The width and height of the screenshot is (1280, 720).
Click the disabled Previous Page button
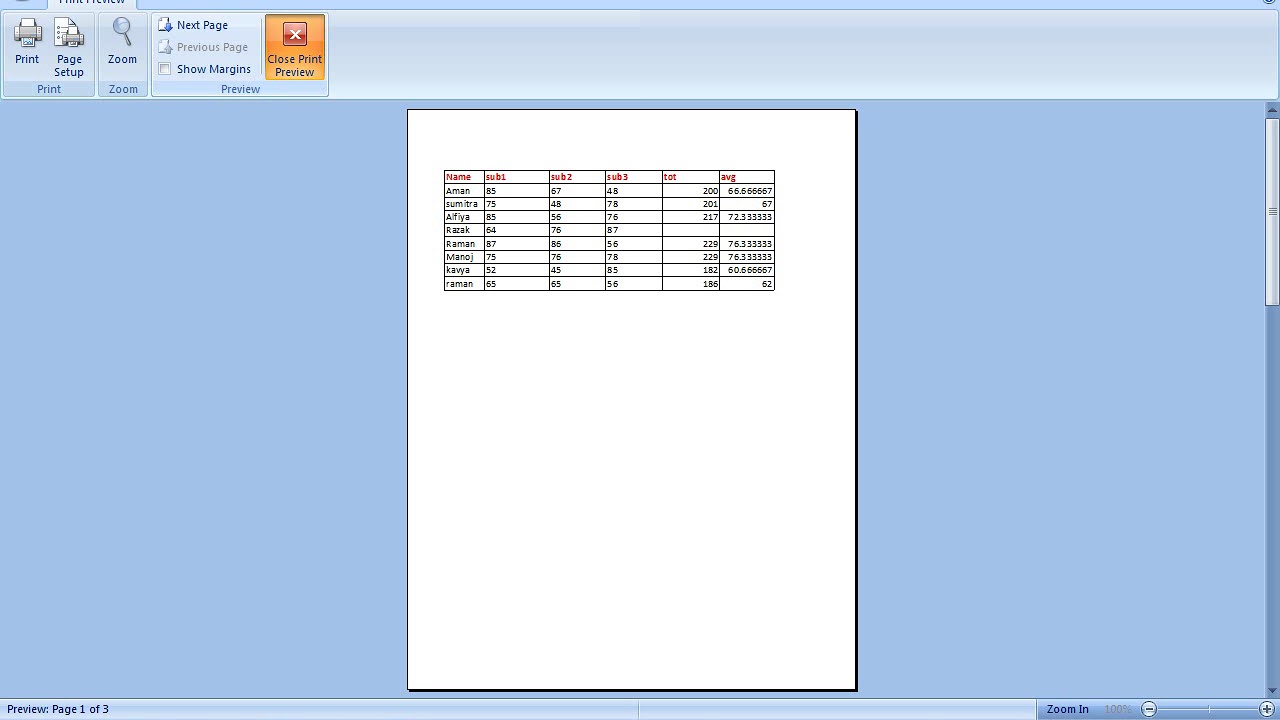pyautogui.click(x=203, y=47)
